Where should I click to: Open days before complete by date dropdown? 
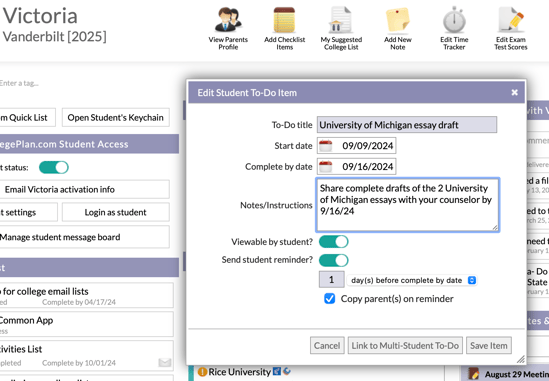[412, 280]
